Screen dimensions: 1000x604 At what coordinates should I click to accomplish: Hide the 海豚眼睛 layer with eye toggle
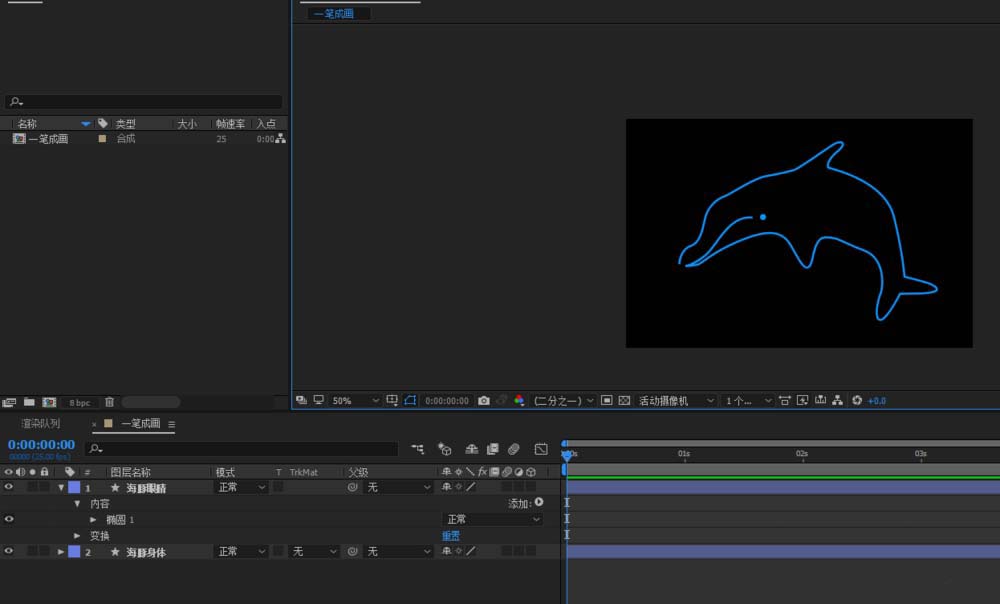pyautogui.click(x=9, y=487)
